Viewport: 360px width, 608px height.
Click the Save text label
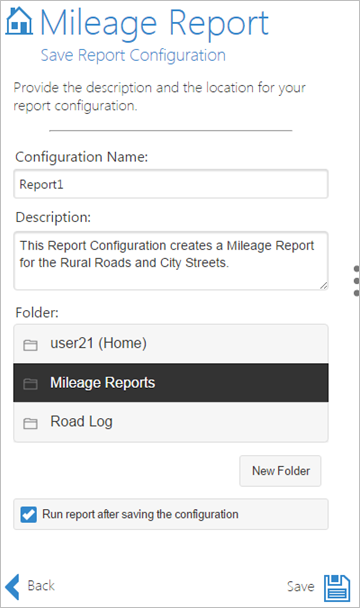click(301, 586)
